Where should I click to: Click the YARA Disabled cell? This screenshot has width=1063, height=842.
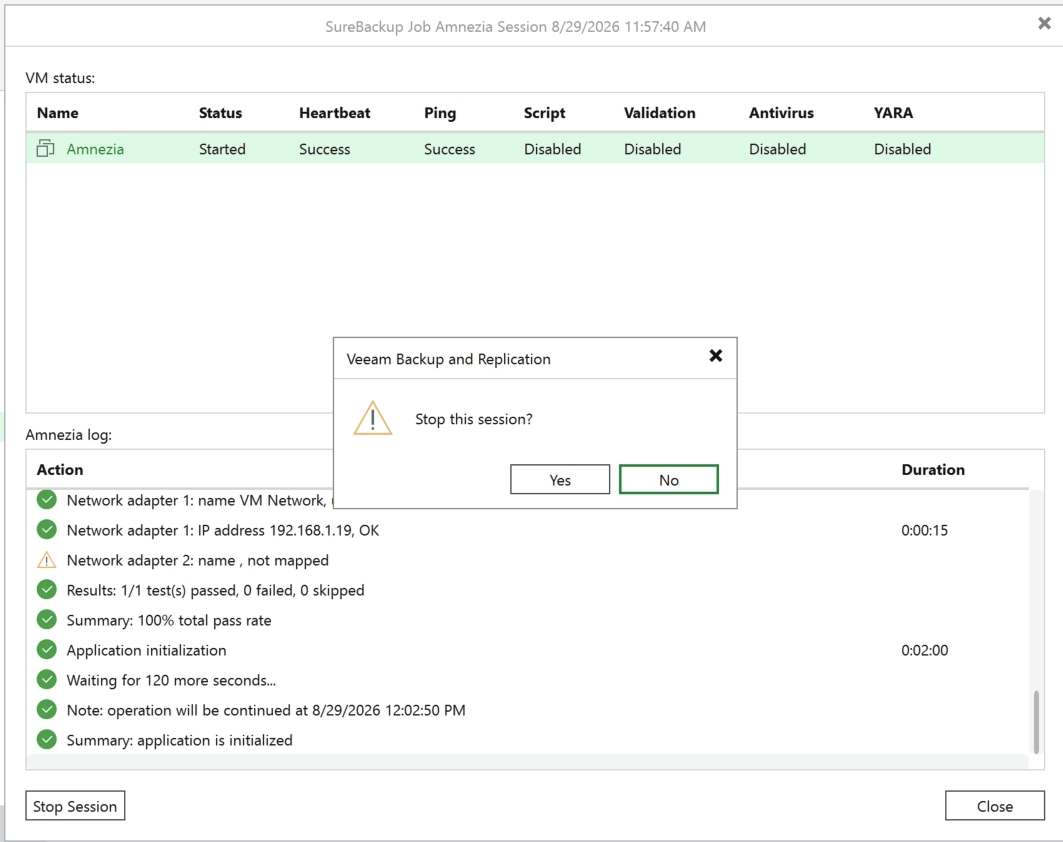(x=902, y=149)
